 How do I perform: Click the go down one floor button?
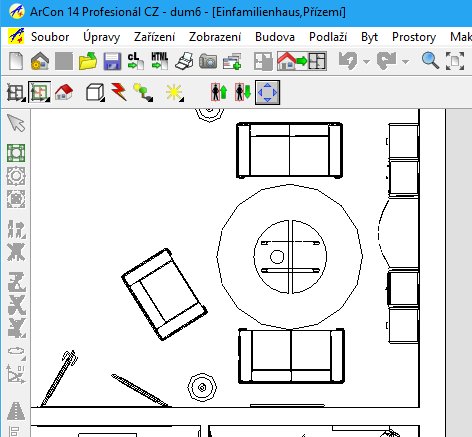click(x=243, y=92)
